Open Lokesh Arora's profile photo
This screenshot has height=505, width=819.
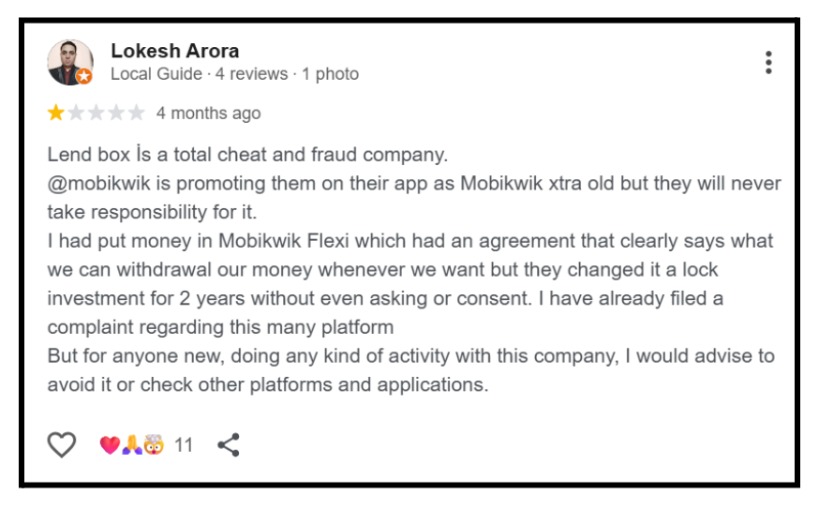pyautogui.click(x=69, y=61)
